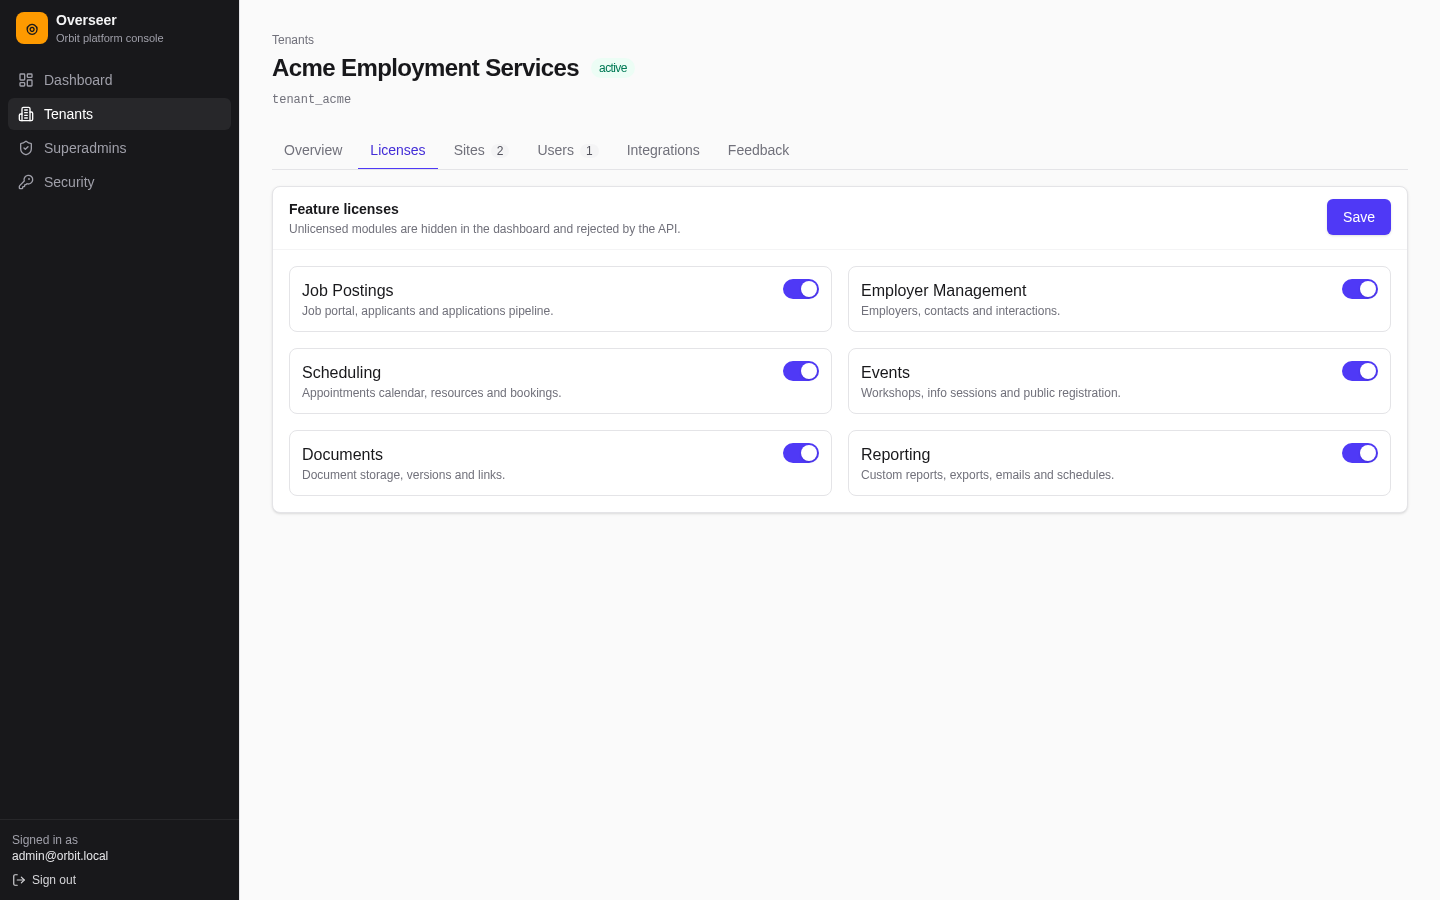
Task: Click the green active status badge
Action: [x=613, y=68]
